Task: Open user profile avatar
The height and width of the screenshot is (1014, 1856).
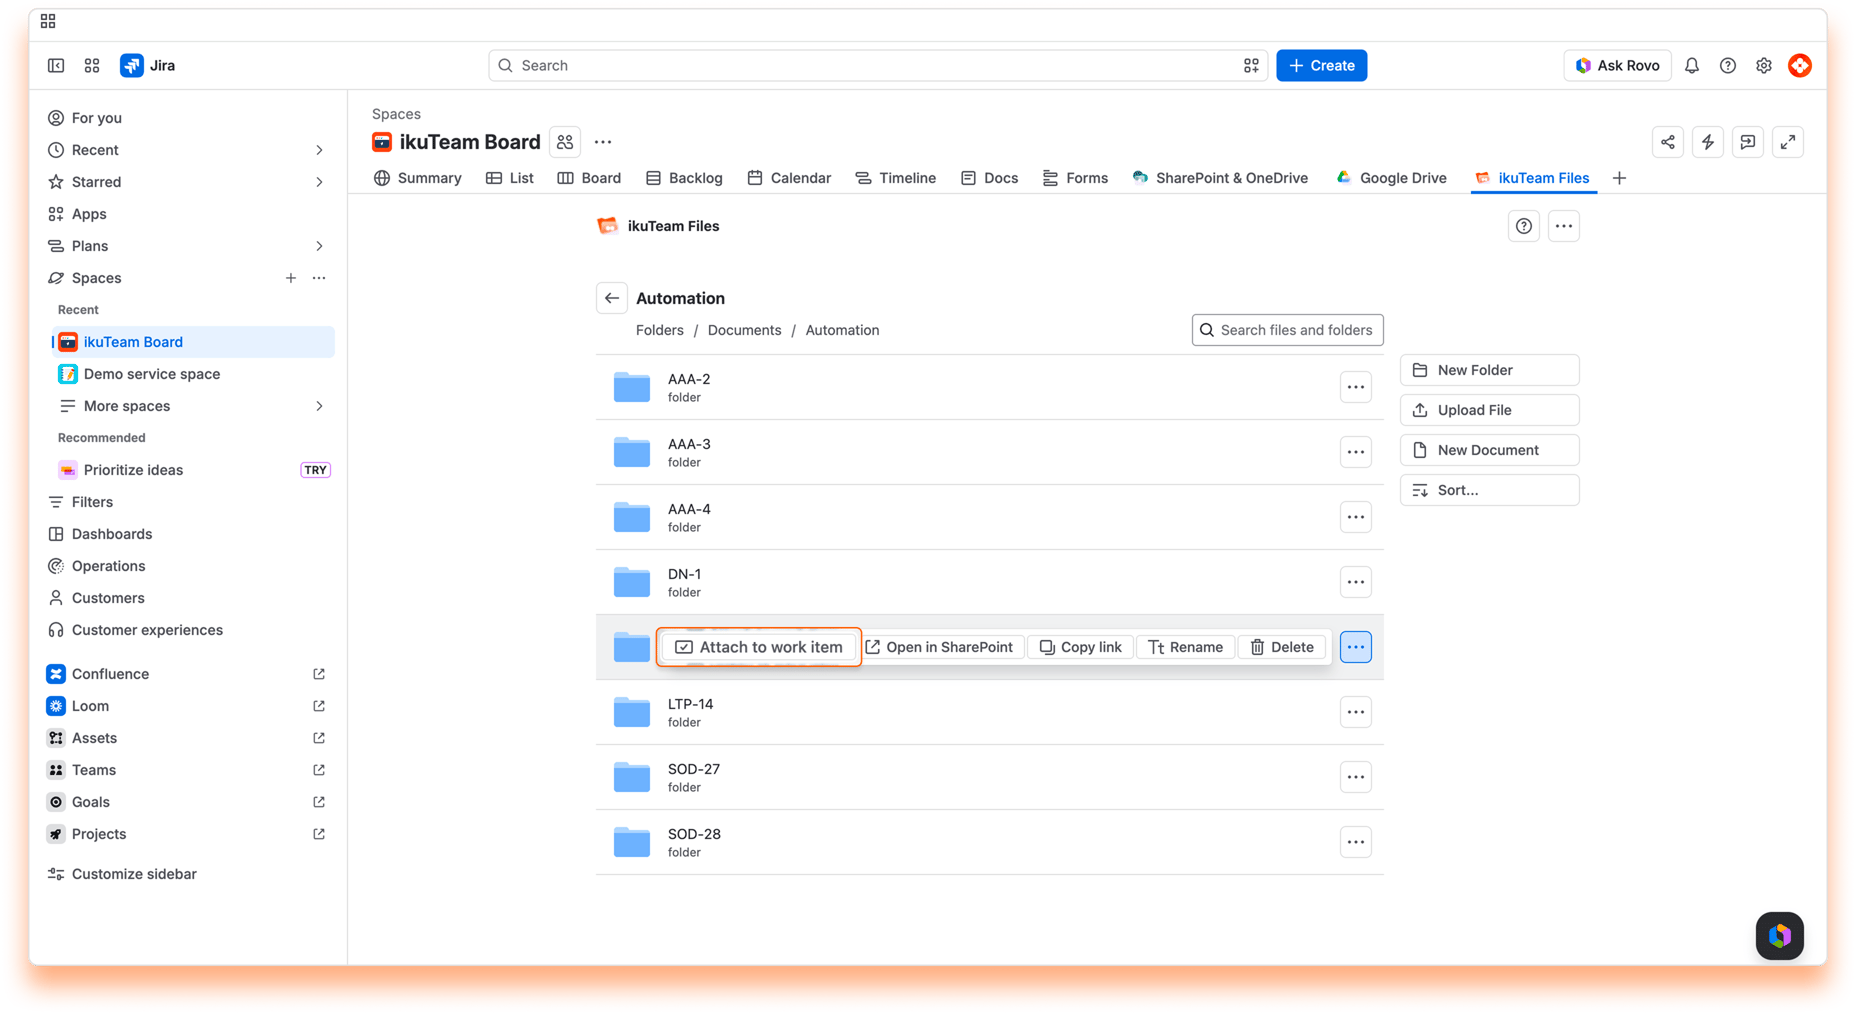Action: point(1800,65)
